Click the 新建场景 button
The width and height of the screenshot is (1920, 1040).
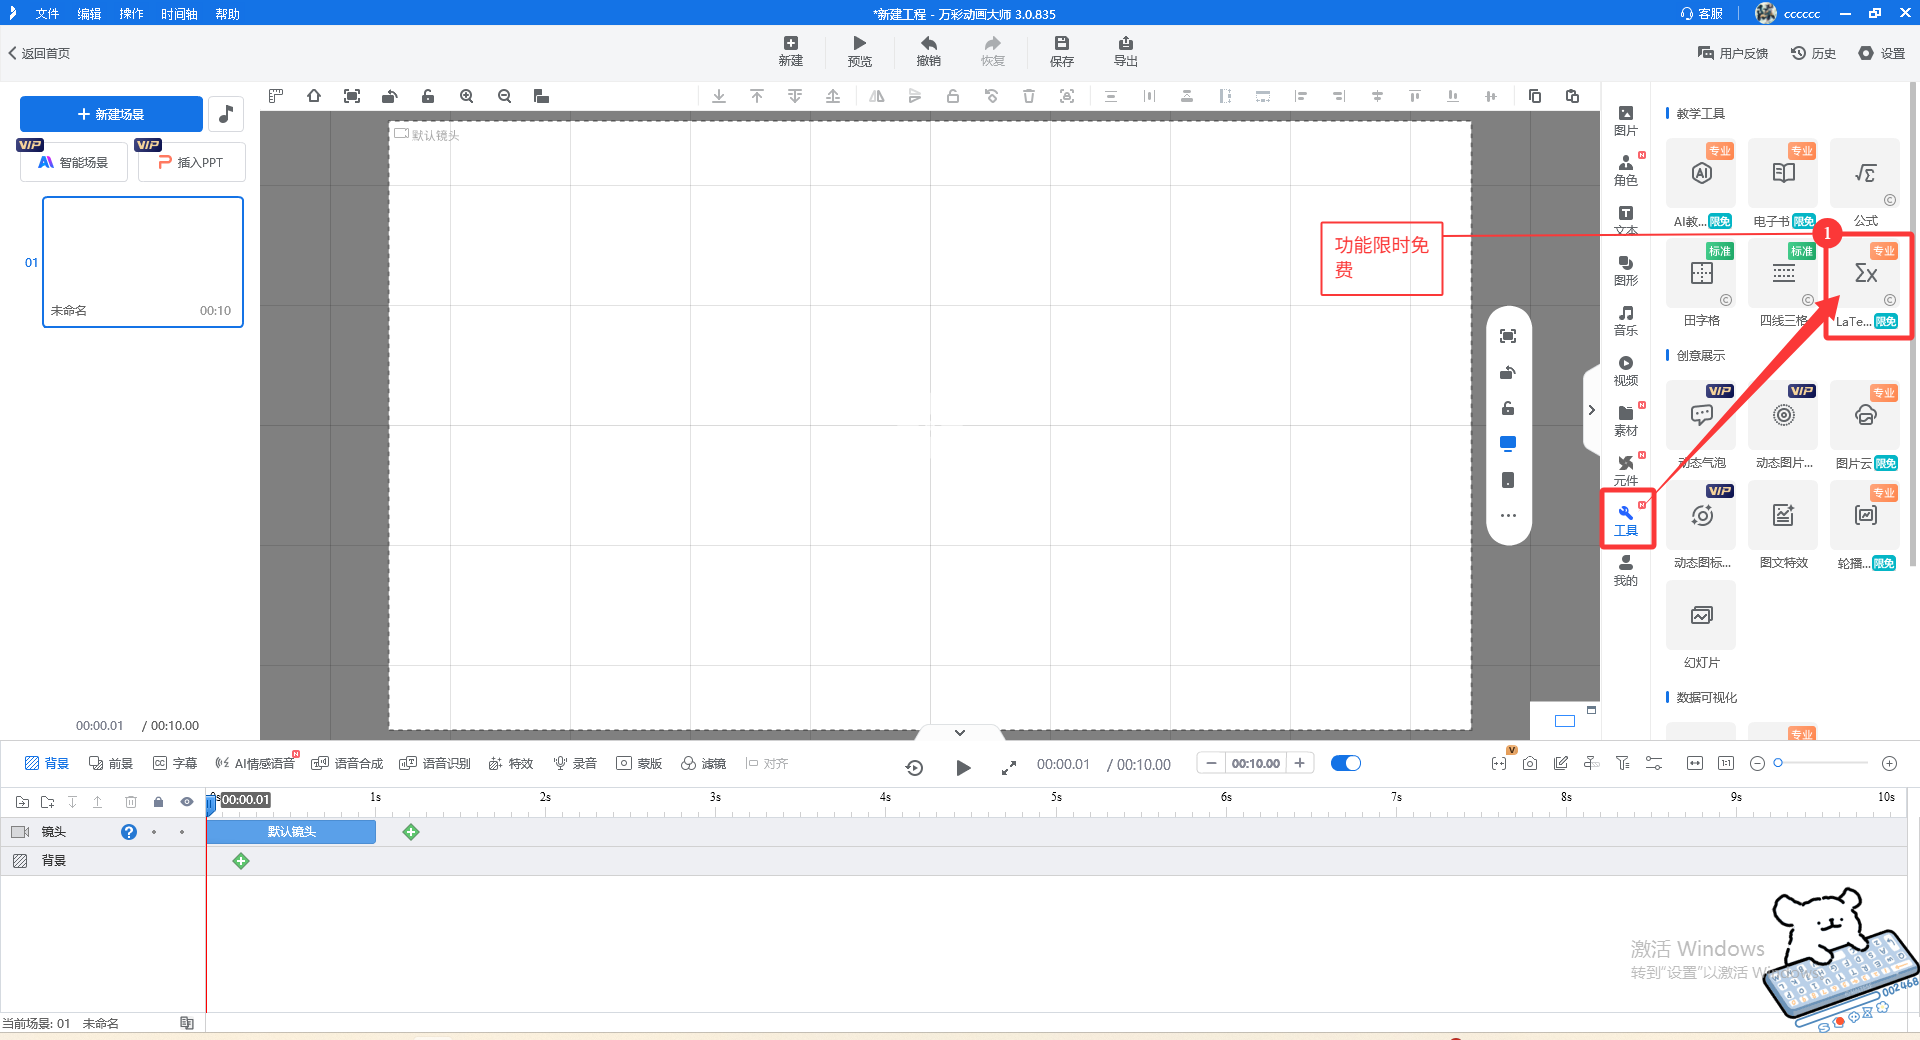click(111, 114)
